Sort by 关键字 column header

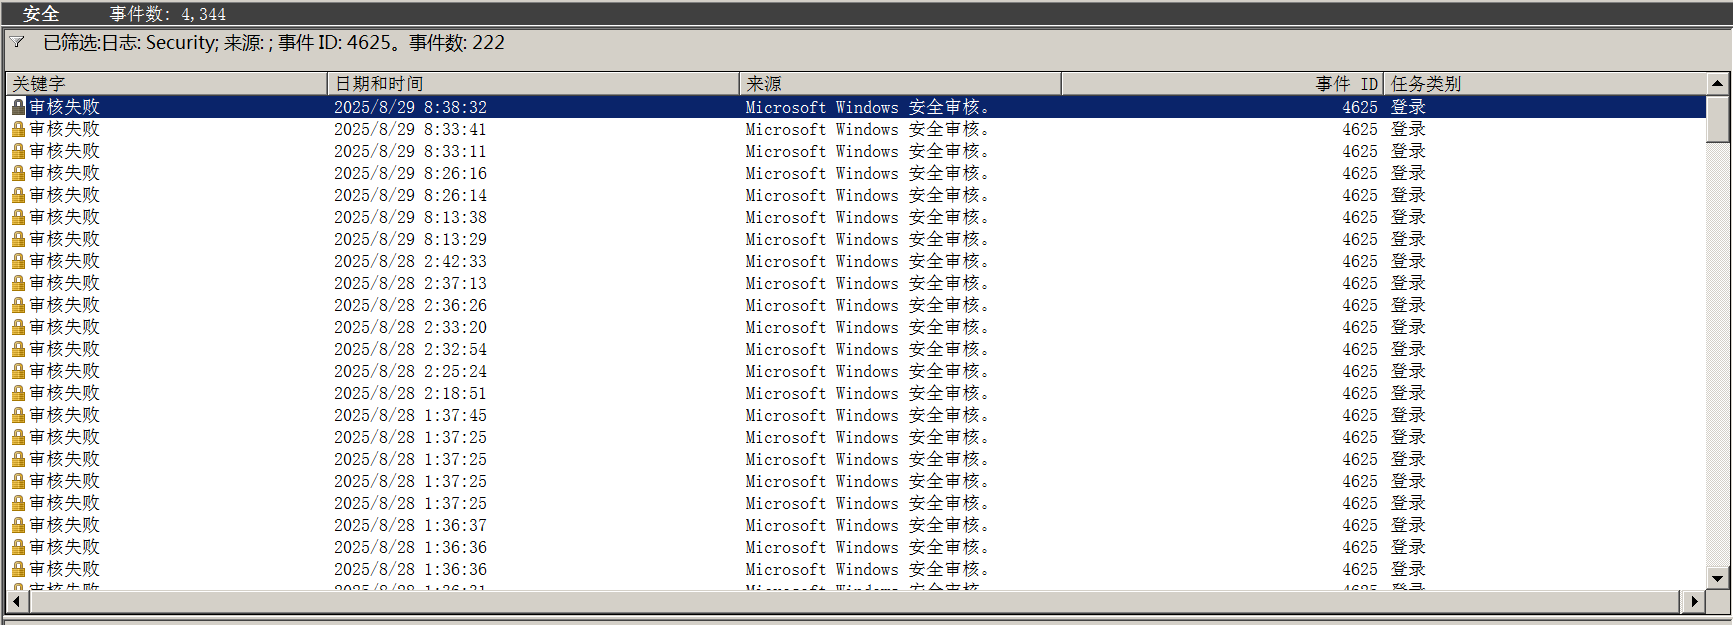pyautogui.click(x=166, y=84)
